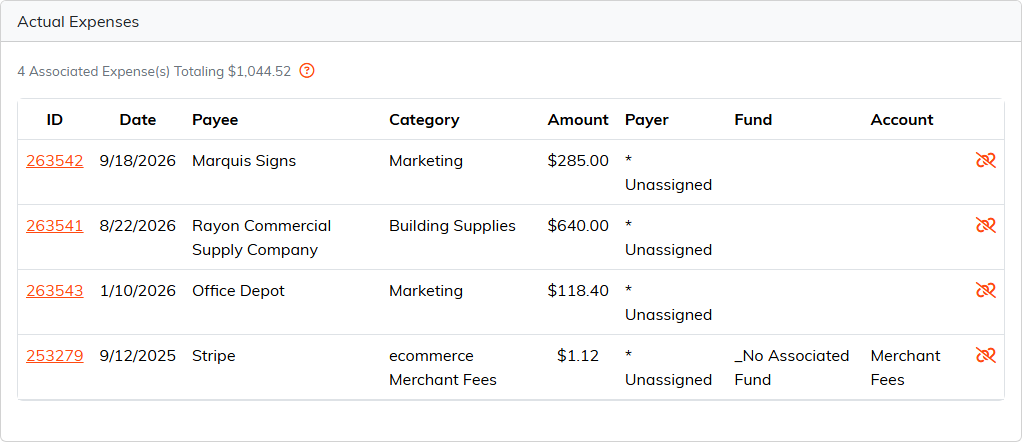Screen dimensions: 1022x442
Task: Click the Merchant Fees account cell
Action: [x=905, y=368]
